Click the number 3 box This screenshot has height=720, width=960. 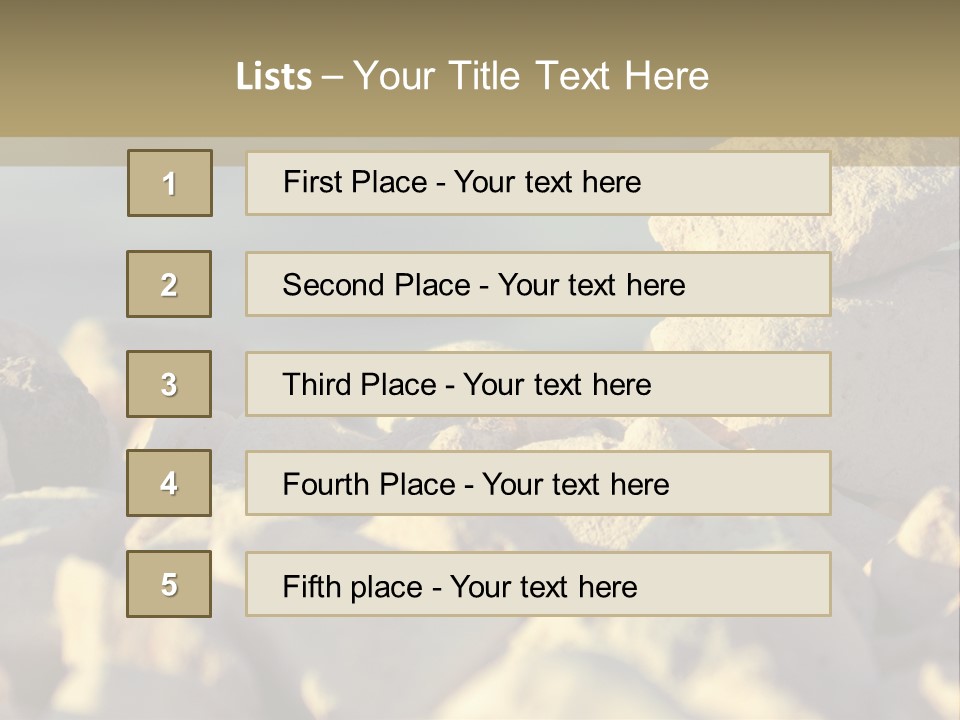[169, 384]
